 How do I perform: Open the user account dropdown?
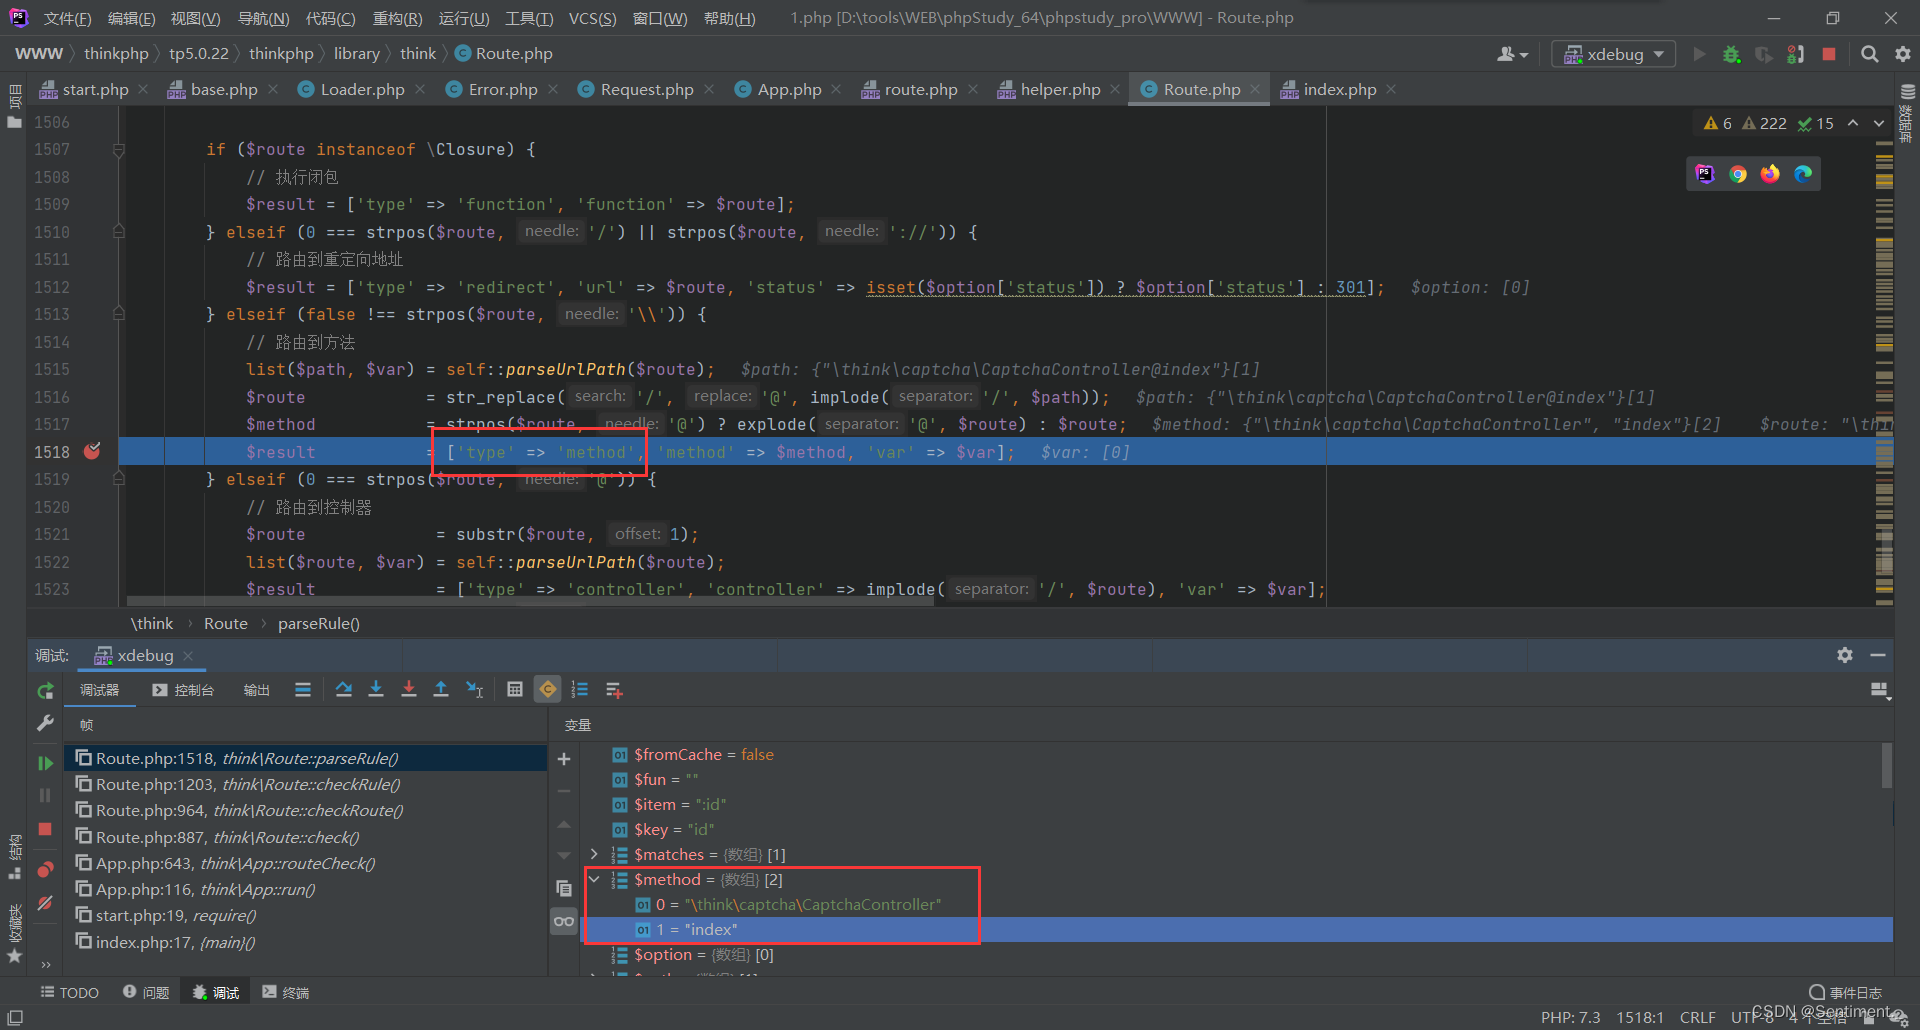click(1512, 54)
